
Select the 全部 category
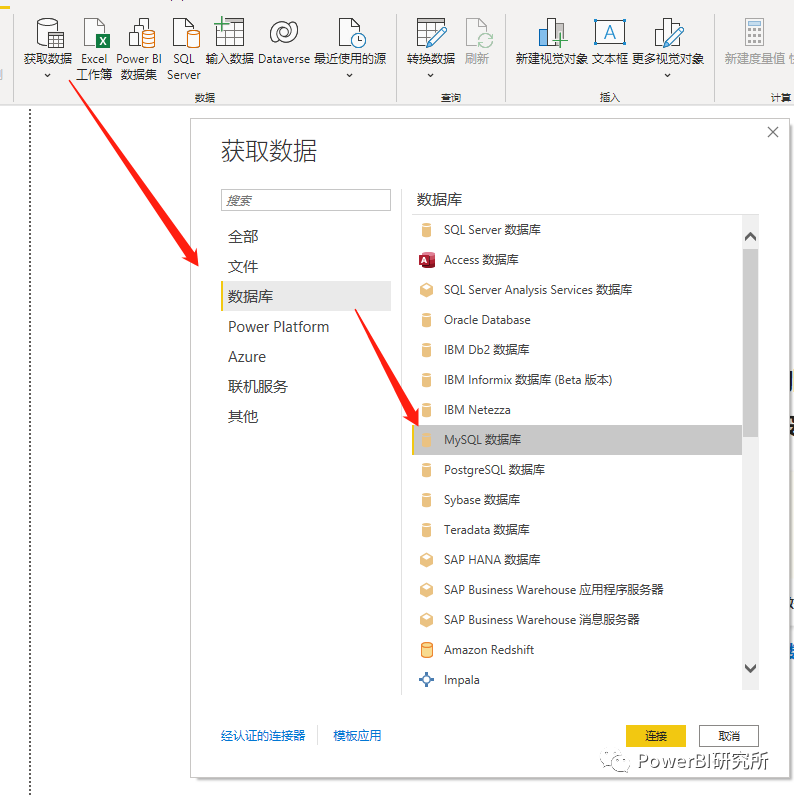click(306, 237)
